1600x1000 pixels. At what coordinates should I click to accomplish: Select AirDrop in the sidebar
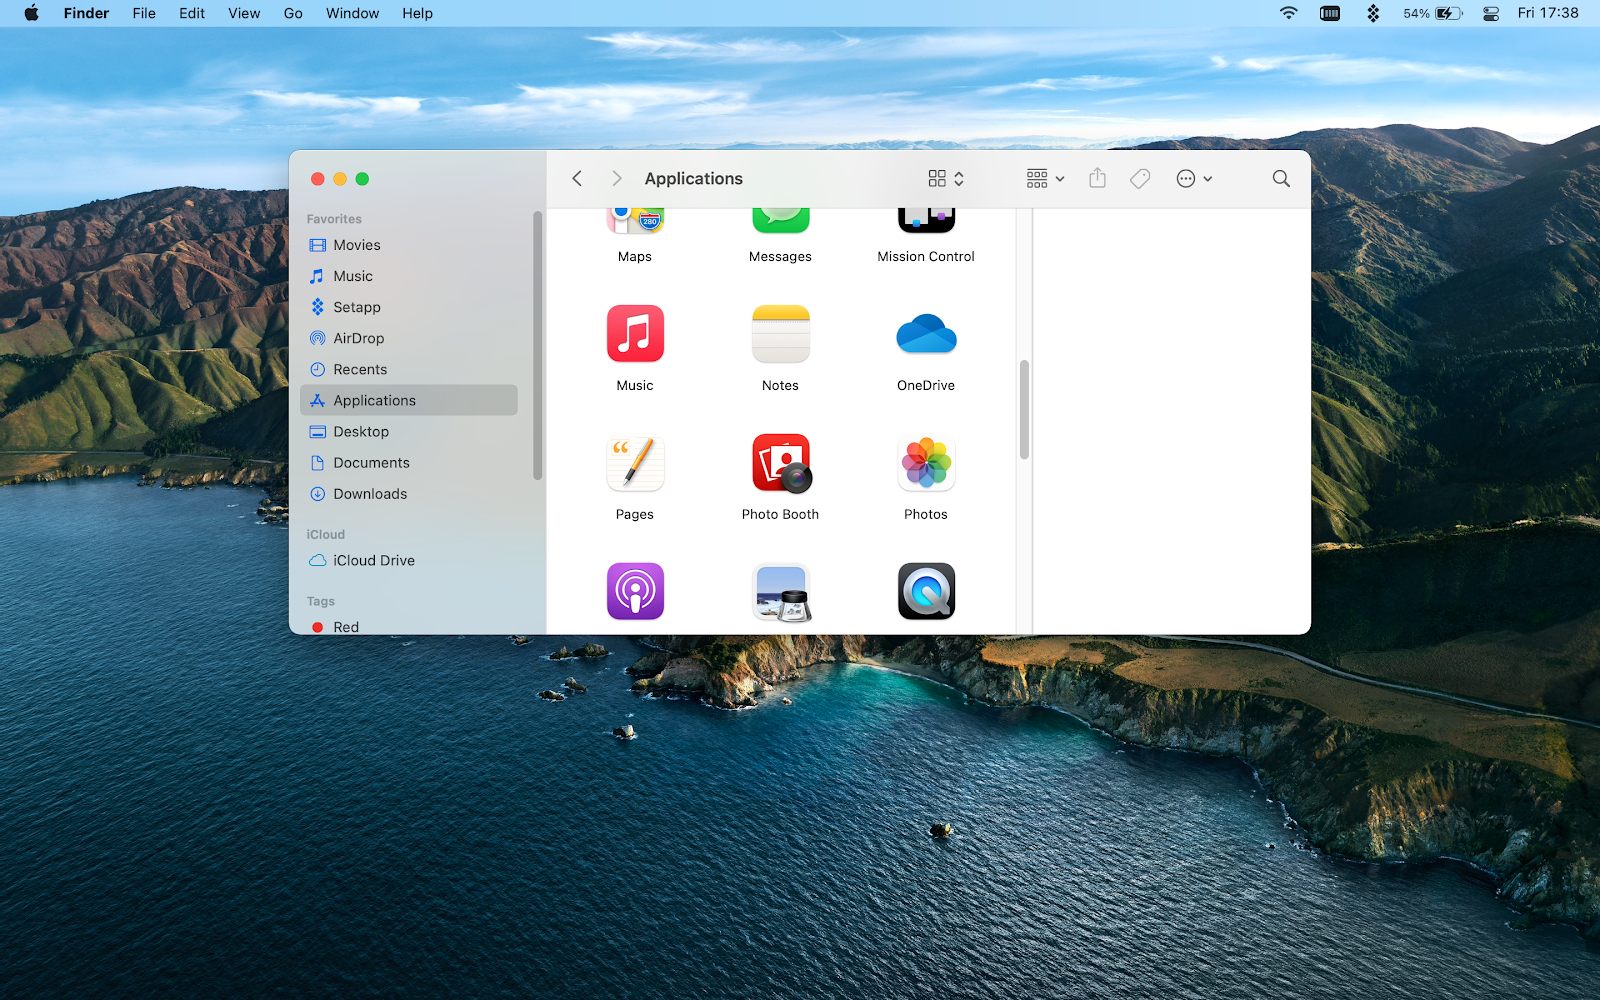pos(409,338)
